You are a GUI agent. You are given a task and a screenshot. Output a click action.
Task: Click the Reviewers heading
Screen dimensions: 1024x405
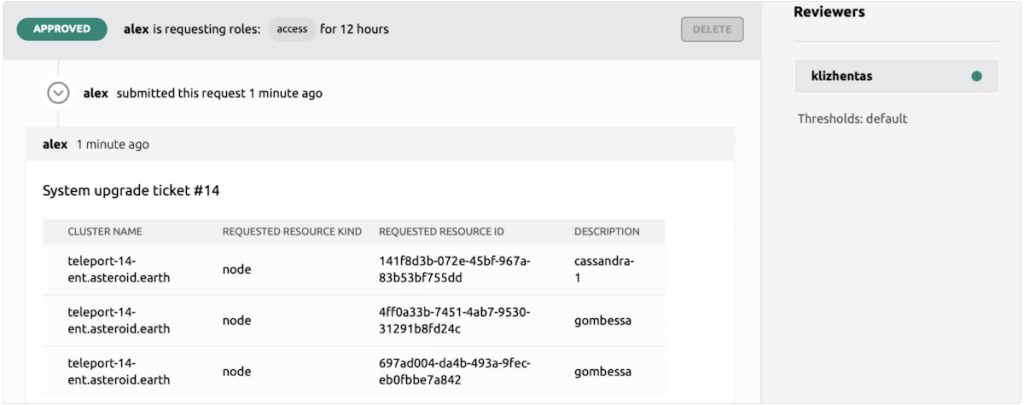(829, 12)
